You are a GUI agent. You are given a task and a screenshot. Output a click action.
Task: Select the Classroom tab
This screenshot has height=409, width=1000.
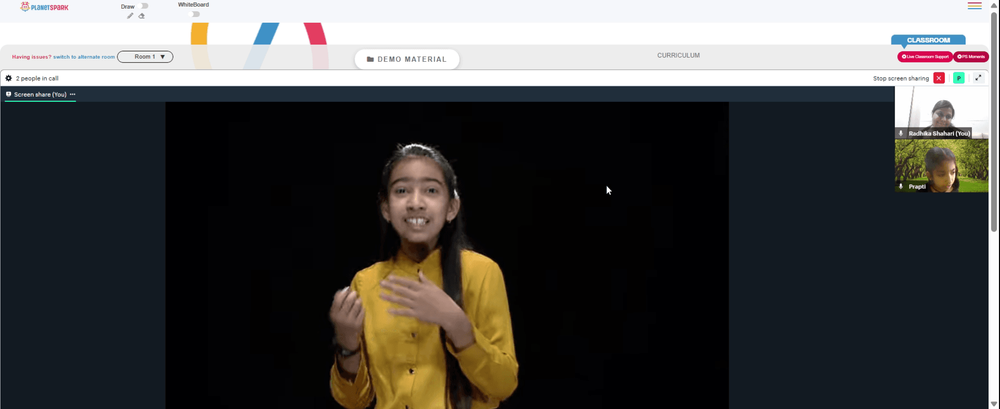929,40
